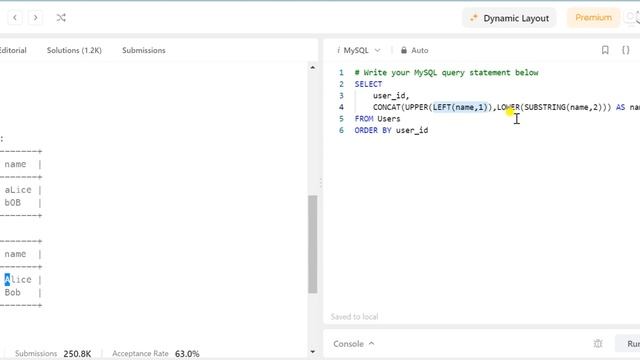Expand the Console panel
This screenshot has width=640, height=360.
coord(353,344)
